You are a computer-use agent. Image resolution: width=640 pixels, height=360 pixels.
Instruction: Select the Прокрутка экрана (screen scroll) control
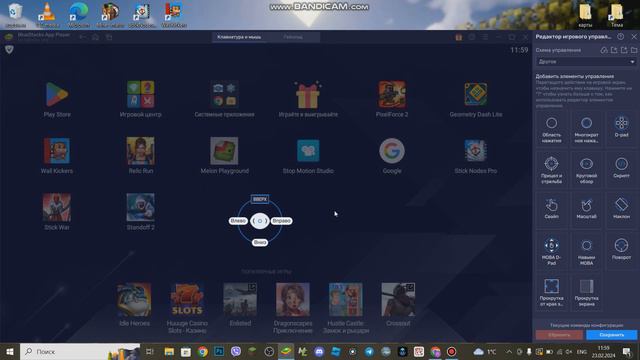587,292
